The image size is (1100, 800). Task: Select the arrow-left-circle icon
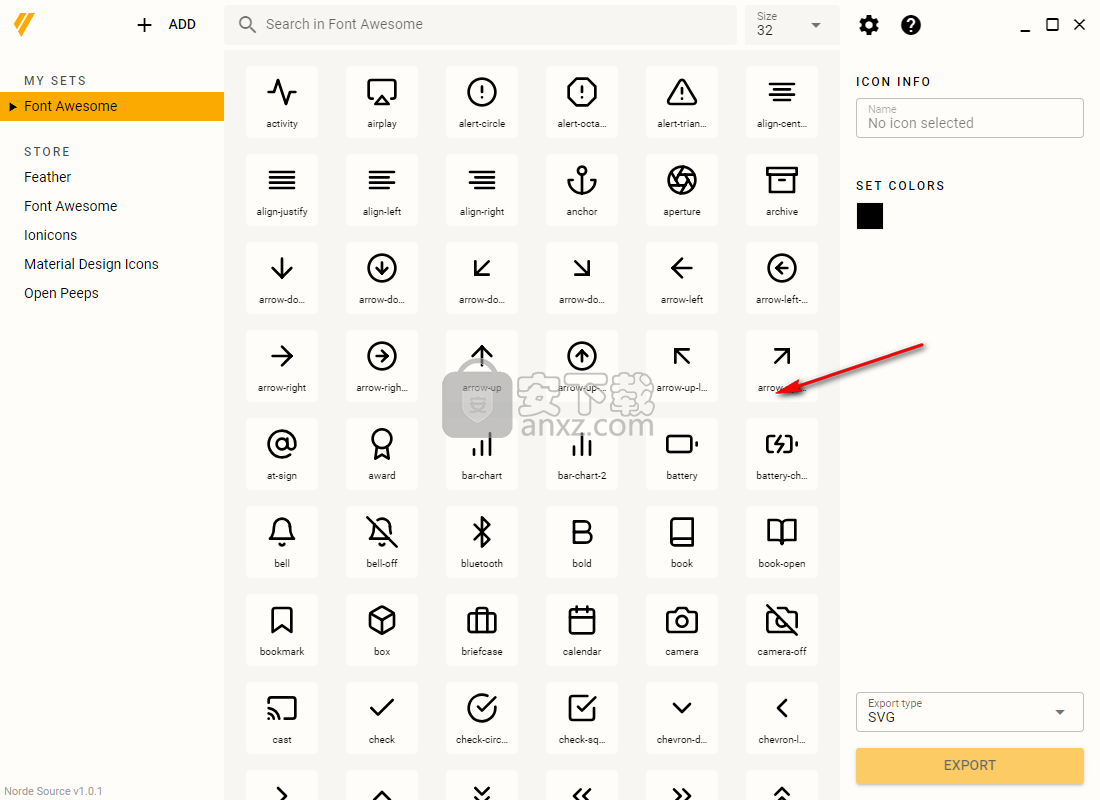tap(782, 278)
